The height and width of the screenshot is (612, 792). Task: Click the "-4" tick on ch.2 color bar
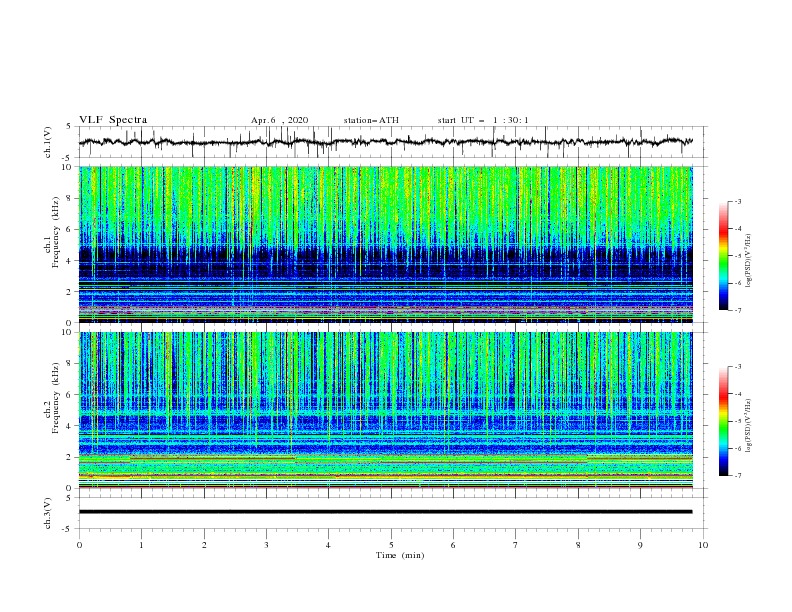[x=737, y=394]
